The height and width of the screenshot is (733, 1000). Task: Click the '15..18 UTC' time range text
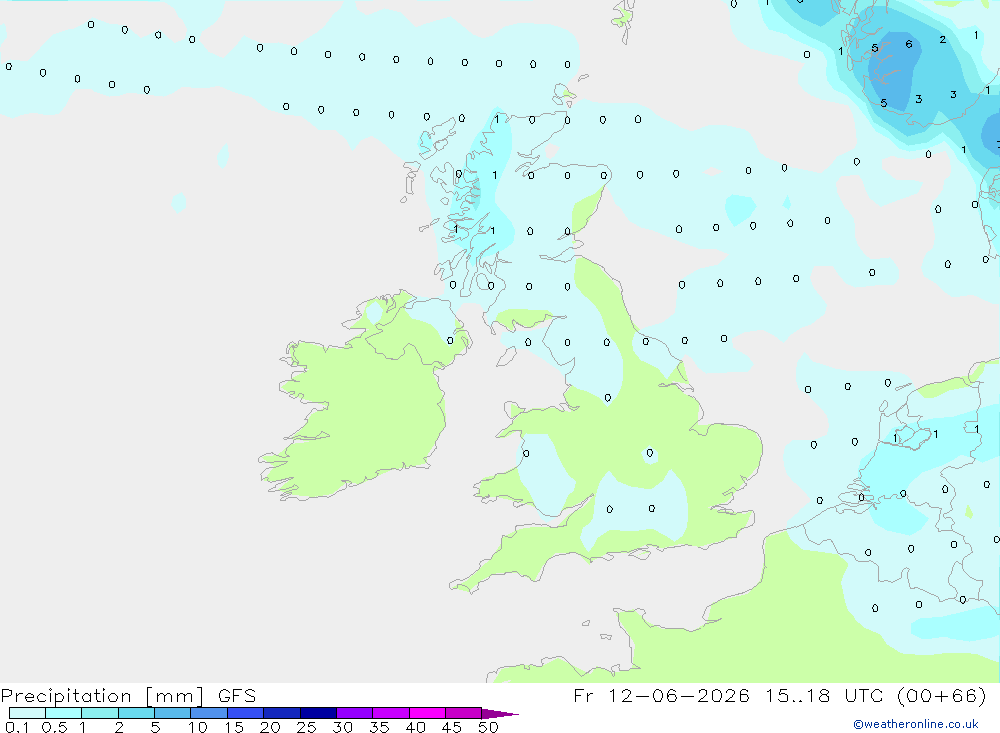pyautogui.click(x=823, y=695)
